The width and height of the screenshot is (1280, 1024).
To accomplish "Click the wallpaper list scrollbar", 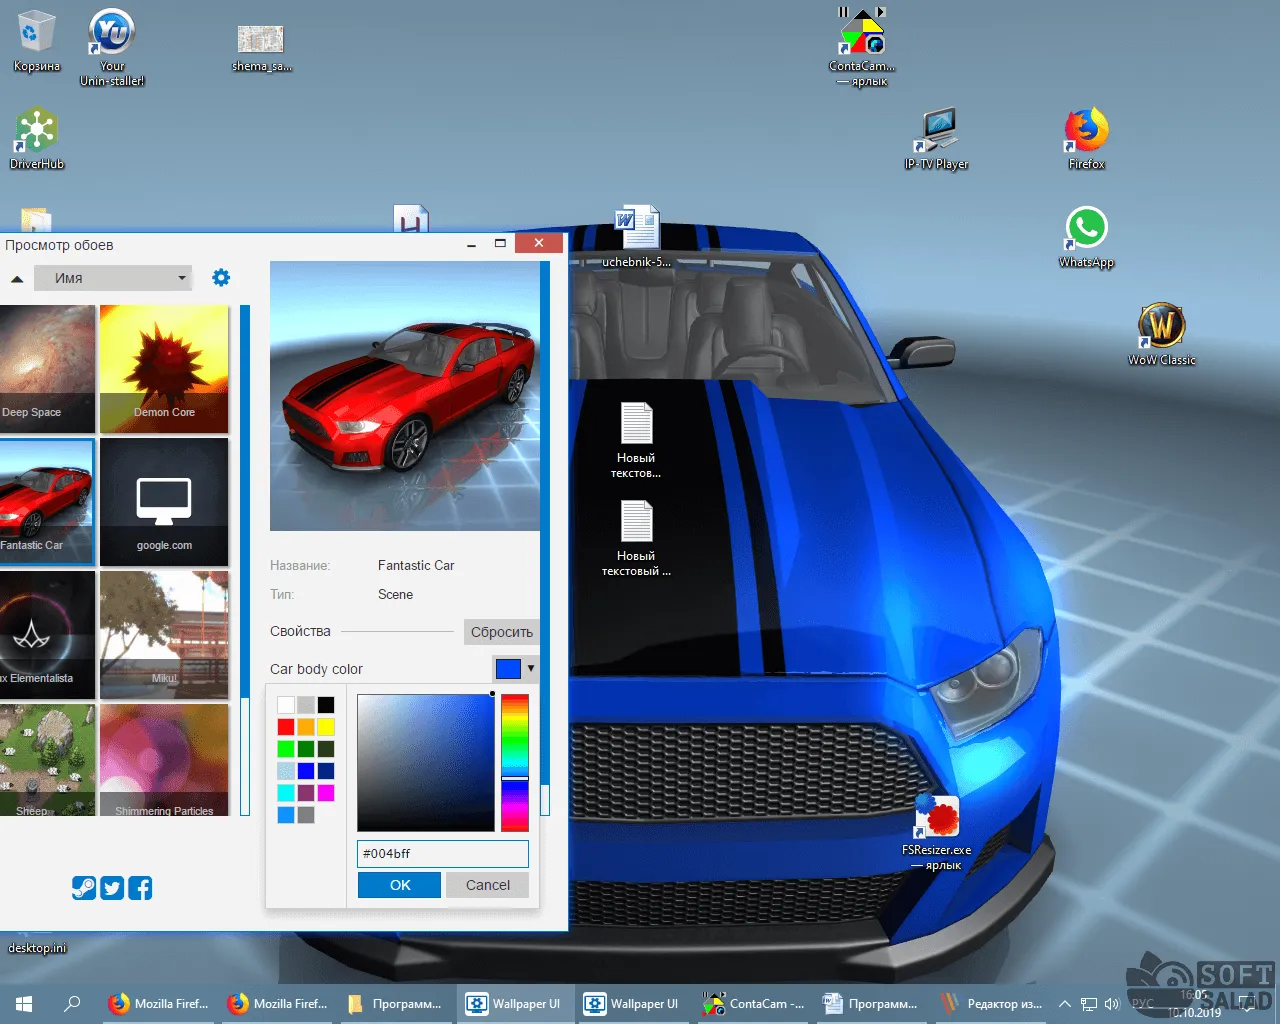I will click(245, 560).
